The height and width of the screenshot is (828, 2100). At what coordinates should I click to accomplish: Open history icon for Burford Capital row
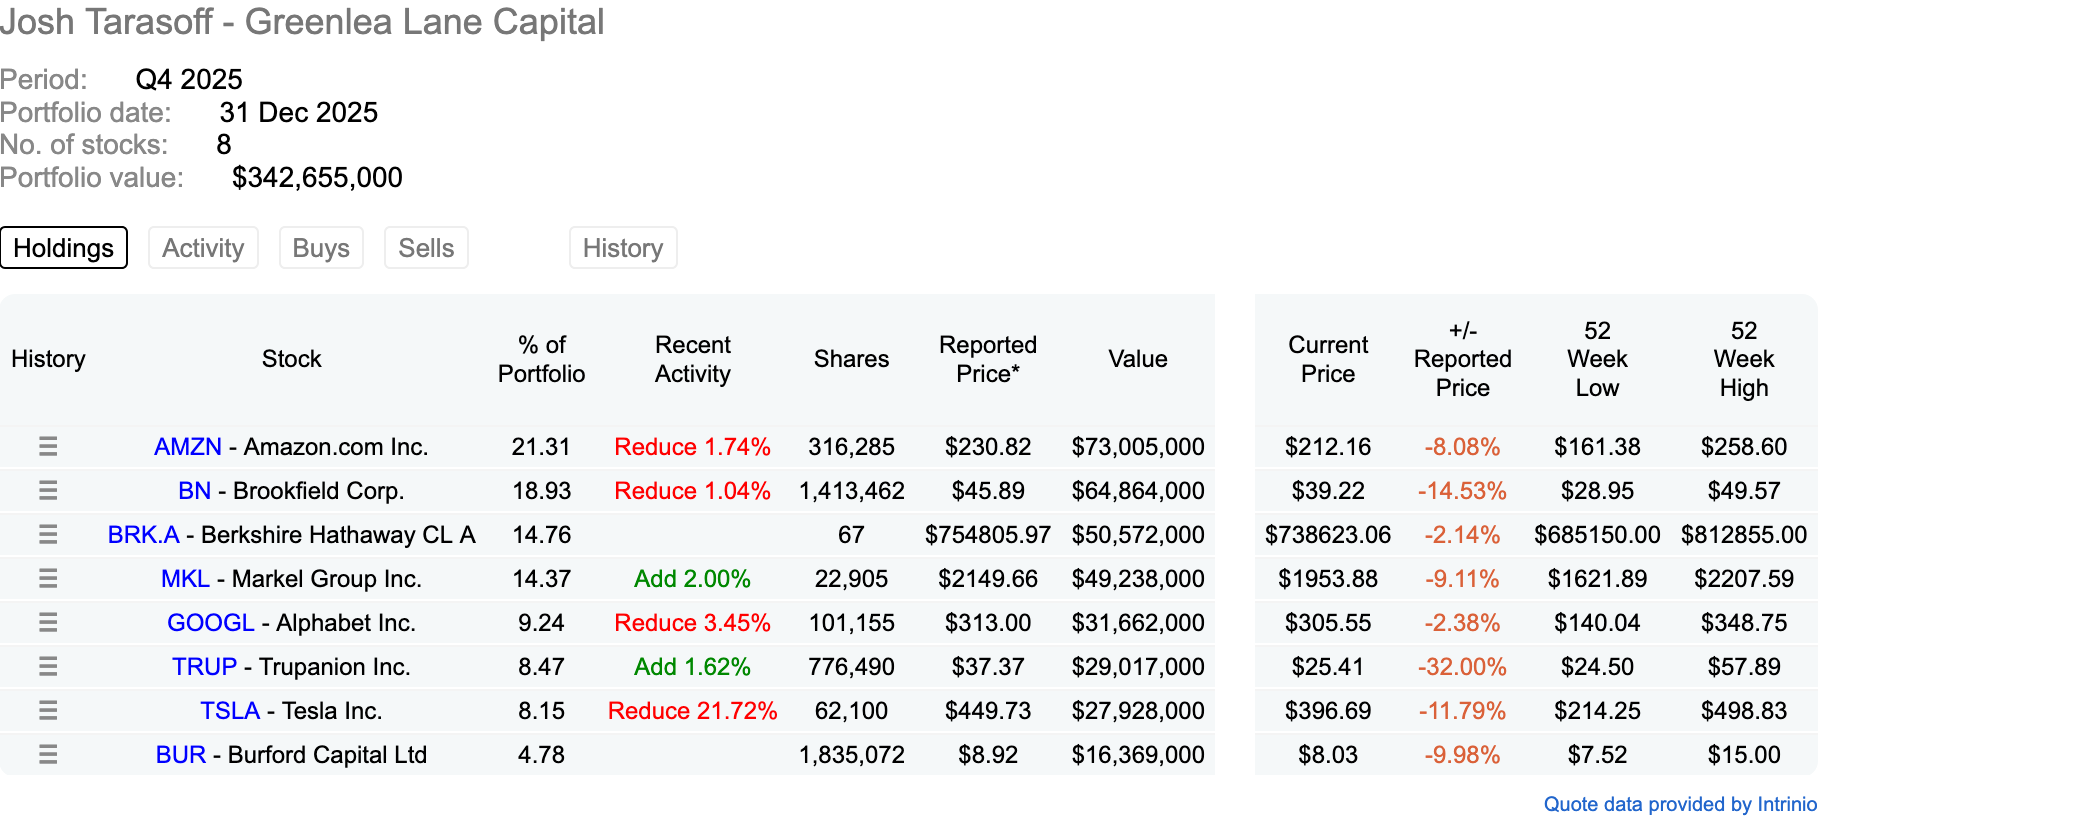[48, 755]
